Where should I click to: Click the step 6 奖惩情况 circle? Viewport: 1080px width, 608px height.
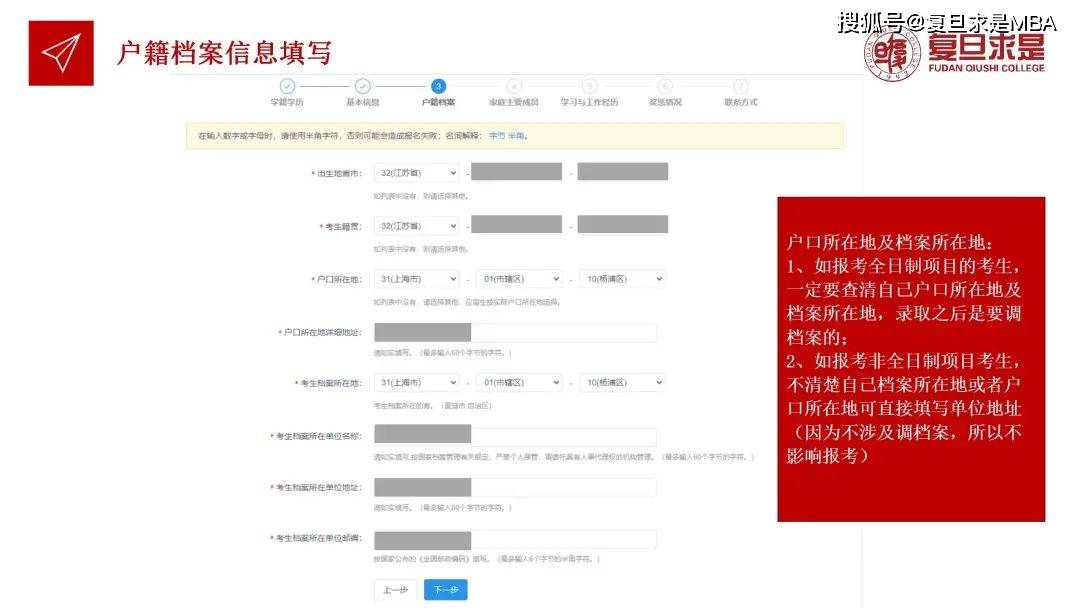665,87
